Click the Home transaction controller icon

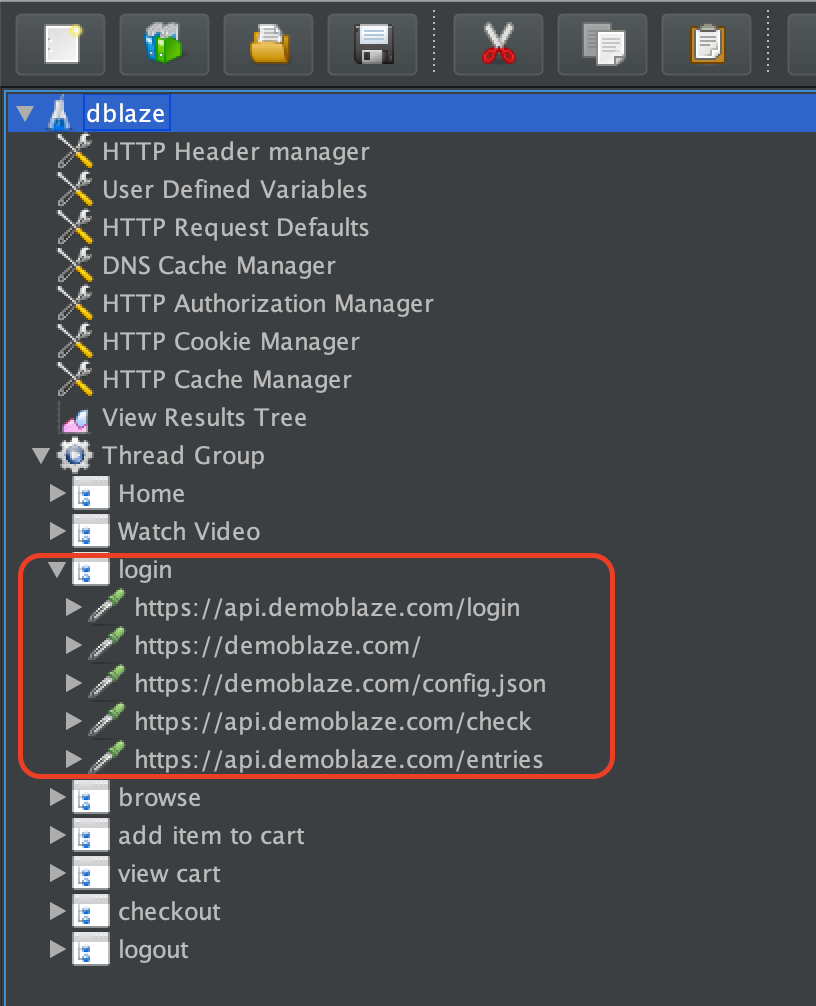91,493
